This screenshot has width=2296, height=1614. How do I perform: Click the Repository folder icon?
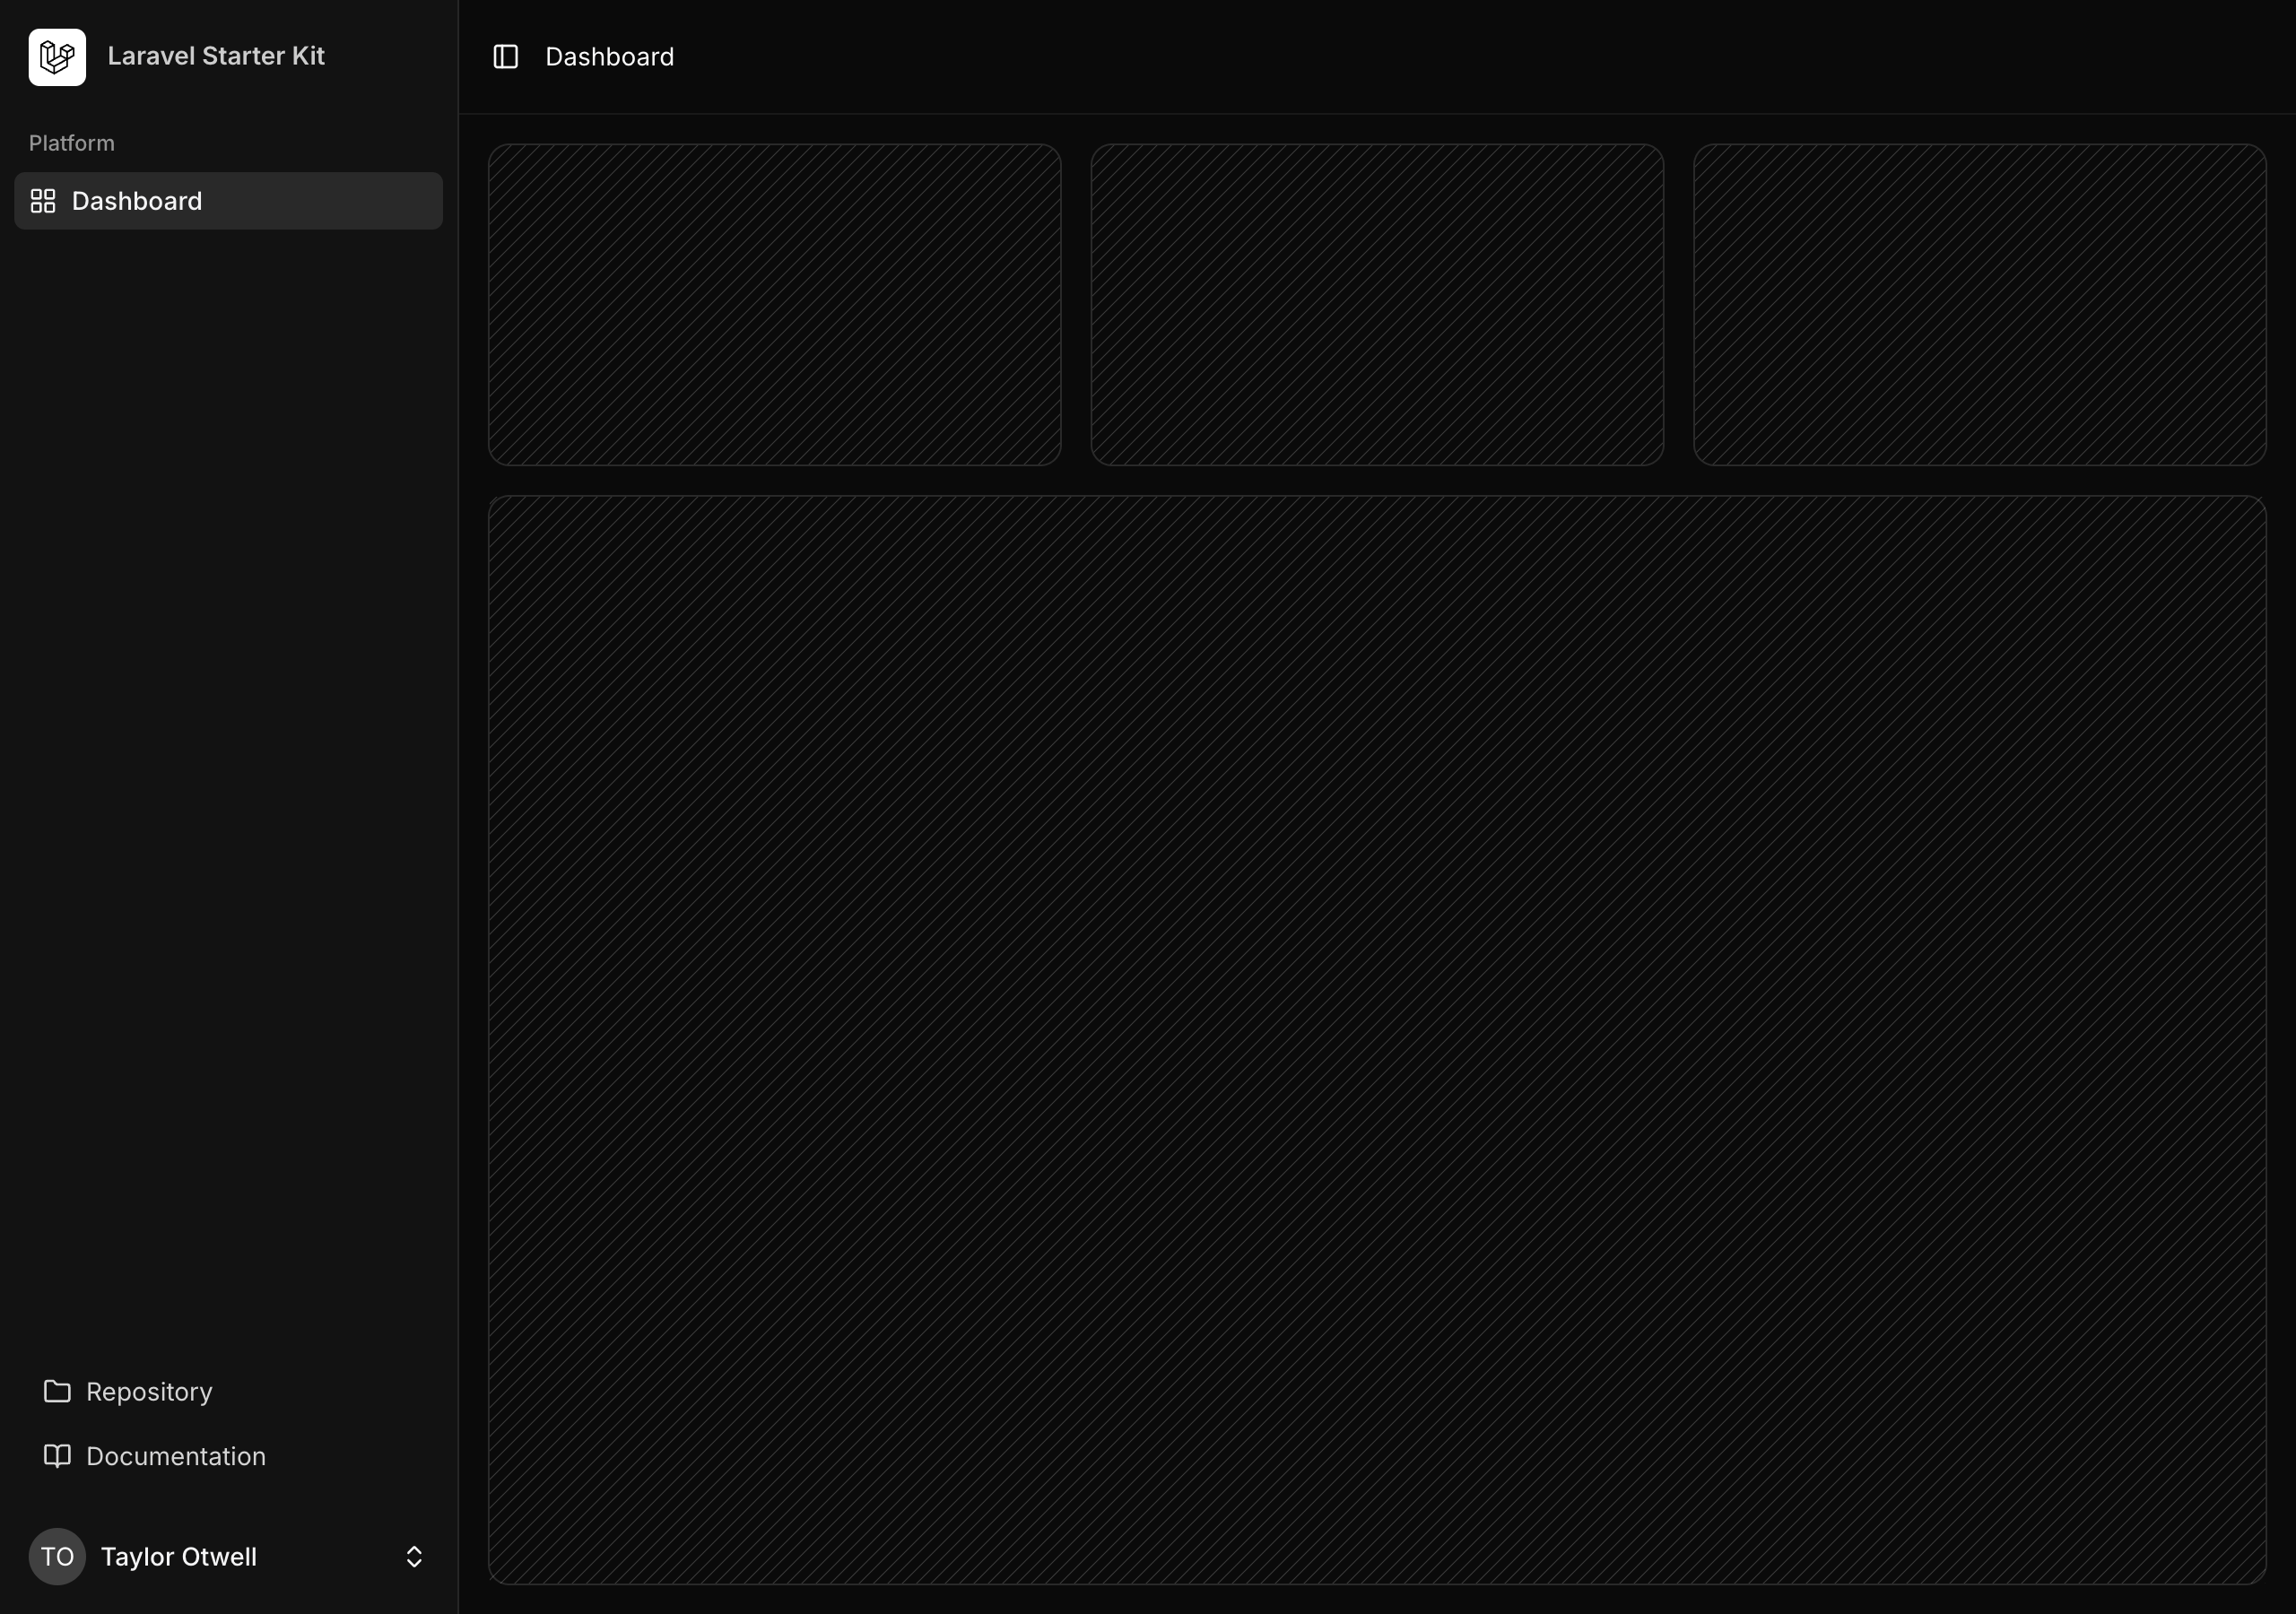click(x=57, y=1391)
